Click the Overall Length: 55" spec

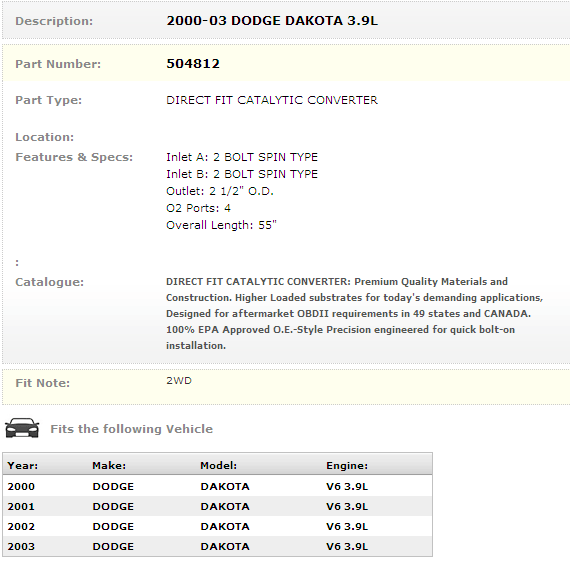(x=221, y=225)
